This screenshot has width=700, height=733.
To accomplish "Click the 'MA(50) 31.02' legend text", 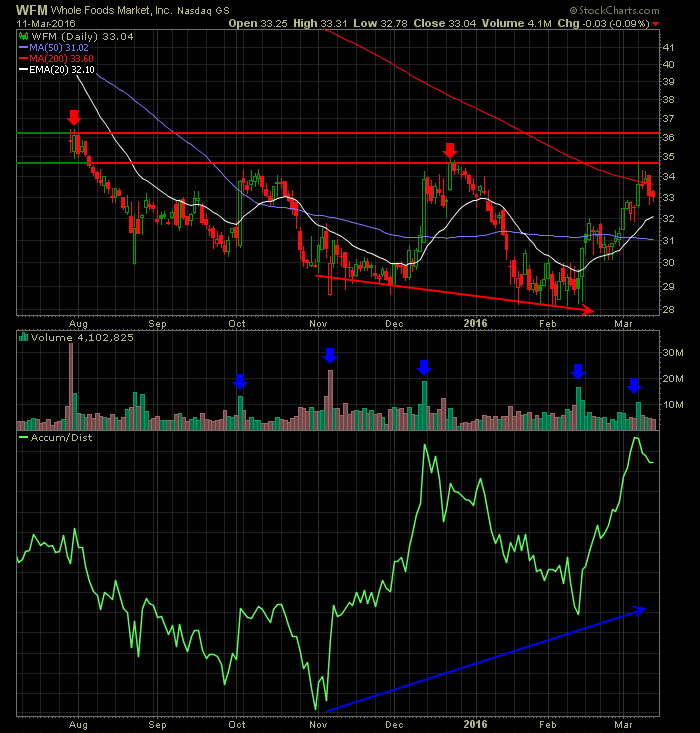I will 58,48.
